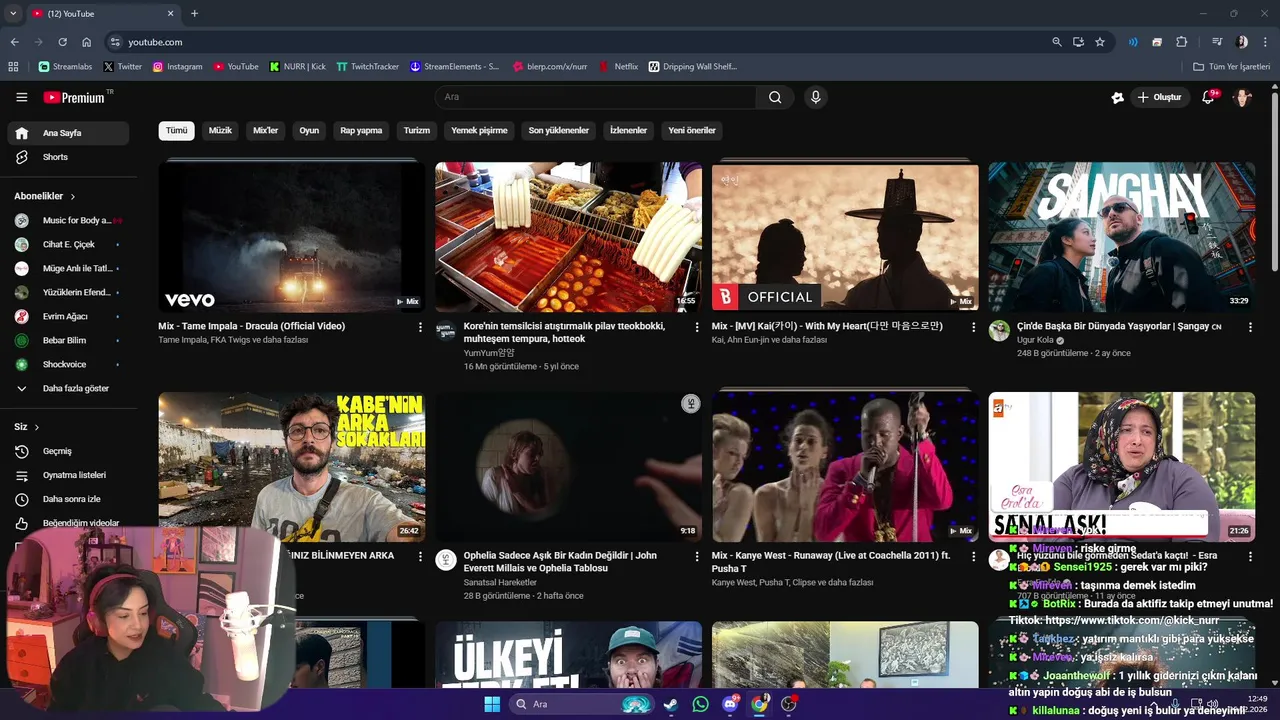Select the Müzik filter chip
1280x720 pixels.
(x=220, y=130)
